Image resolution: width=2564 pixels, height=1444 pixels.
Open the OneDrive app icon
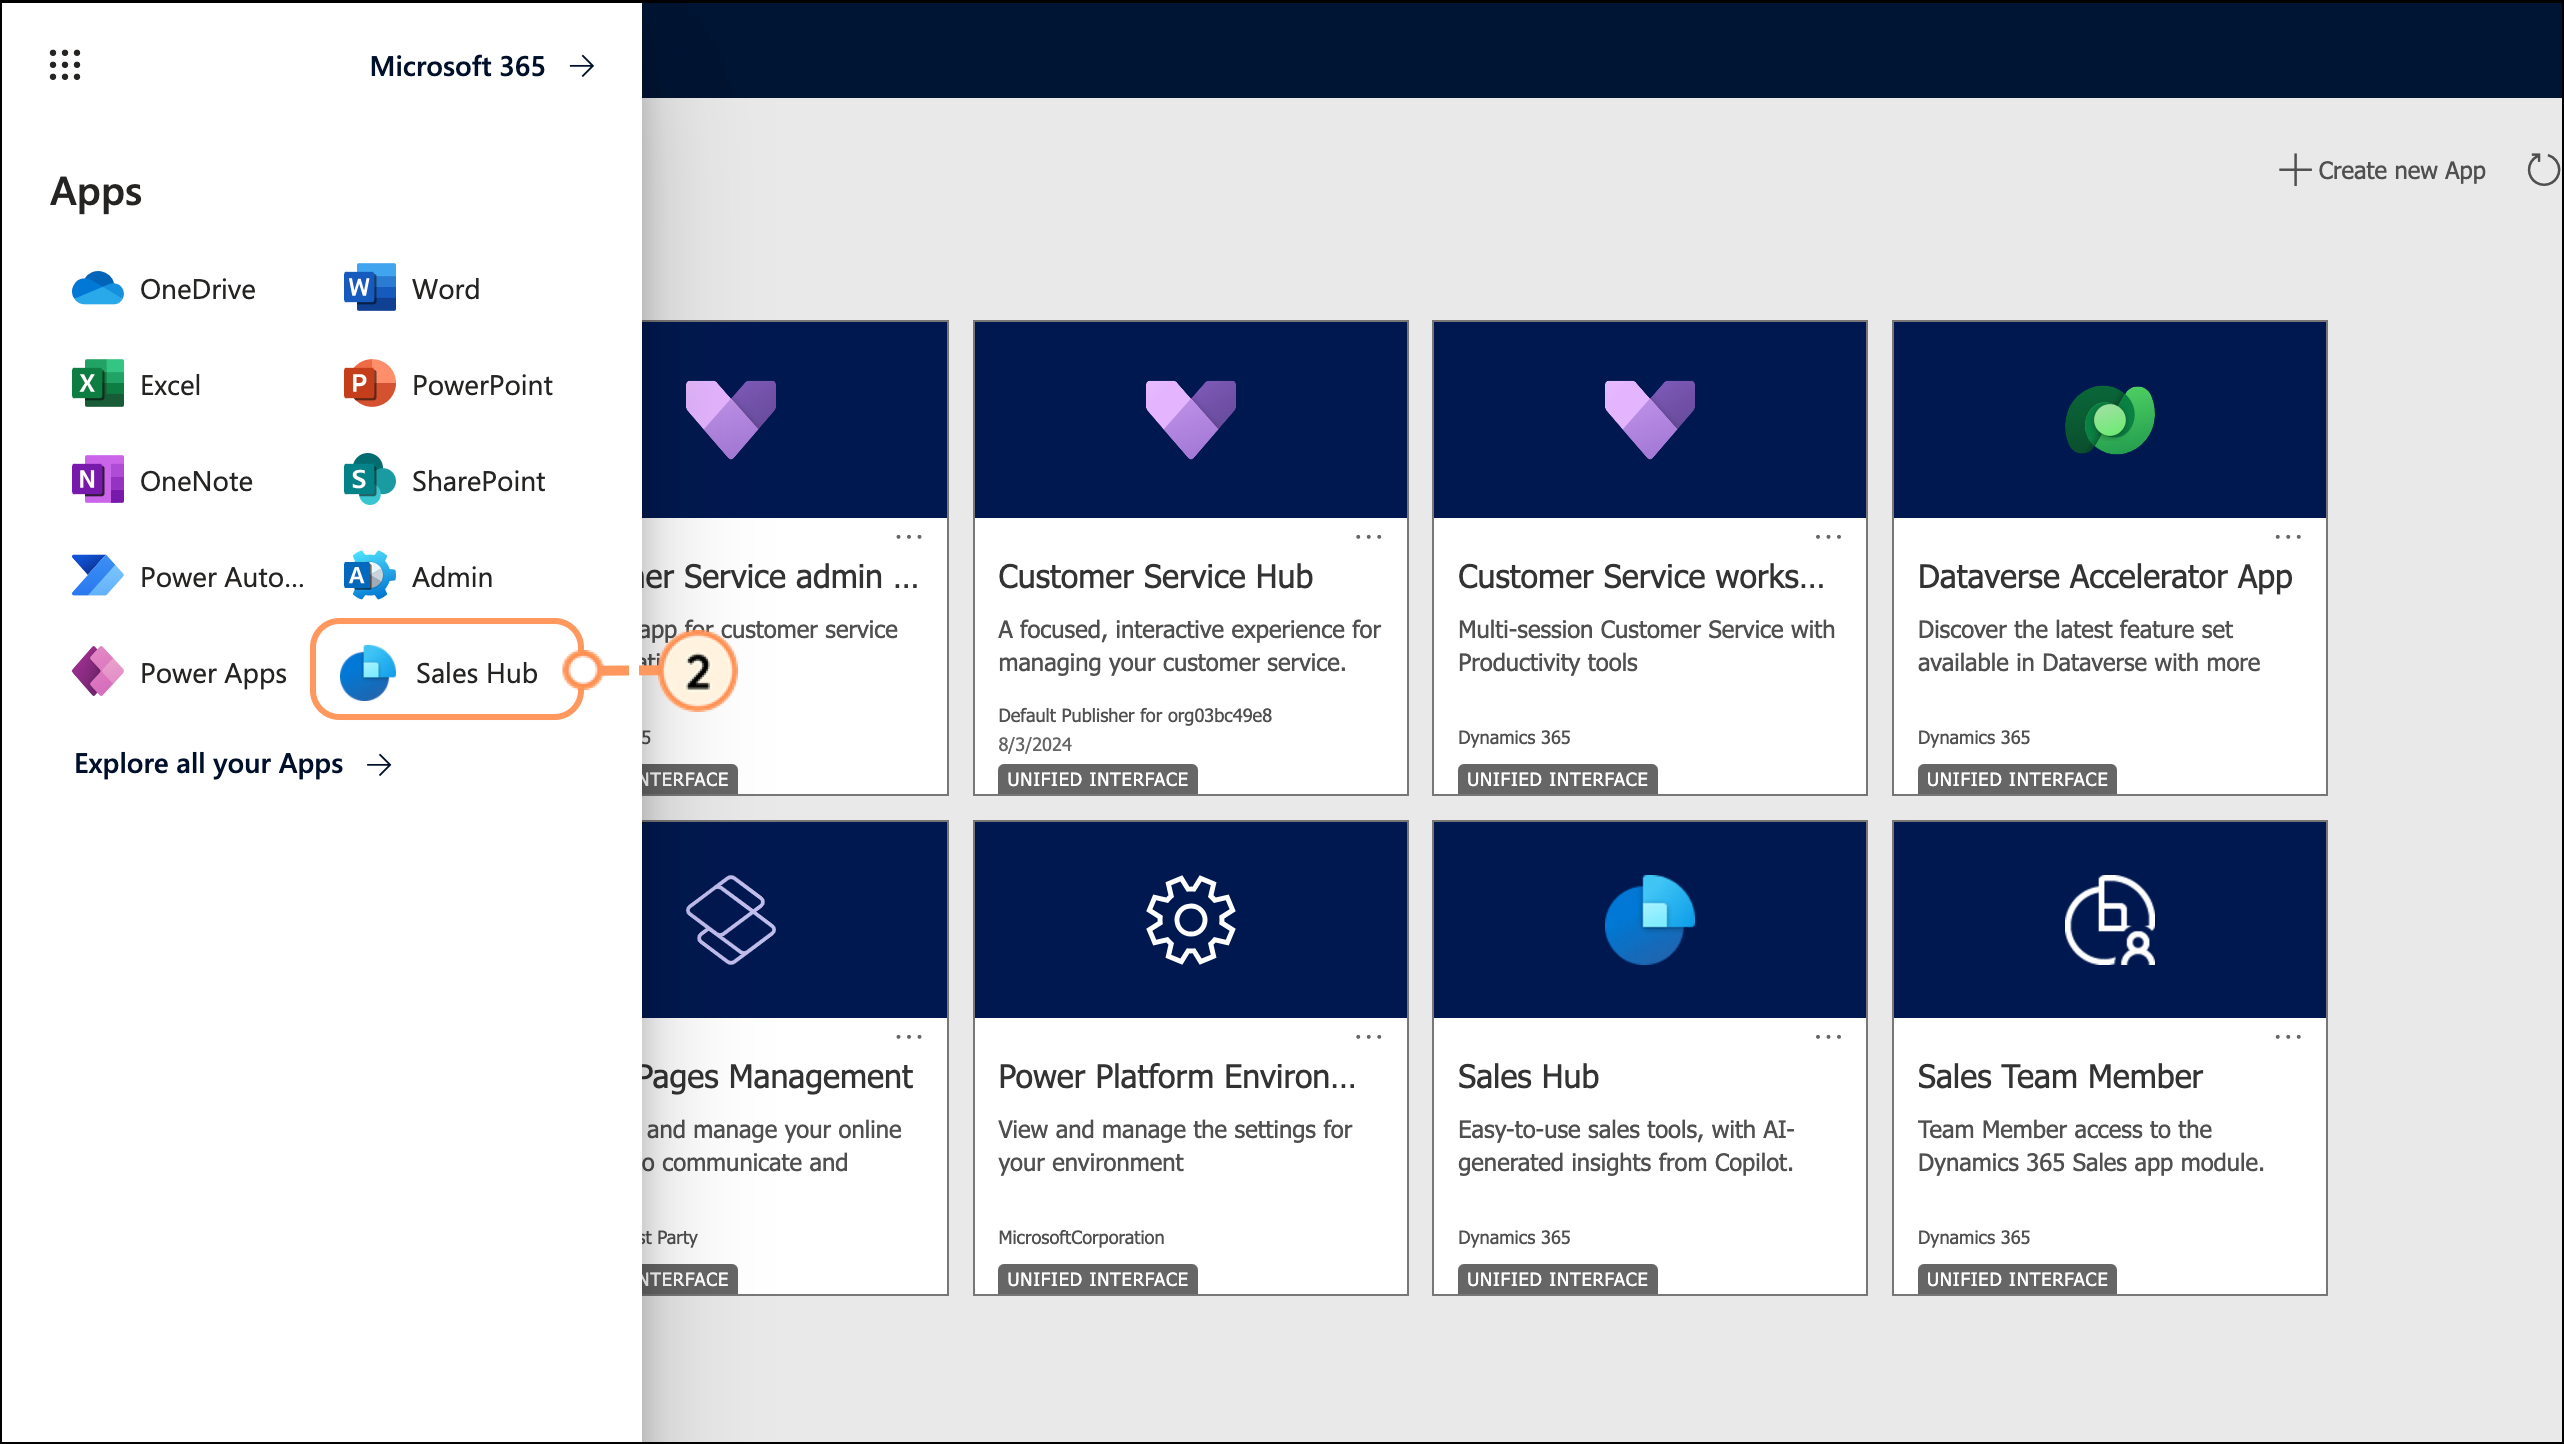(98, 289)
